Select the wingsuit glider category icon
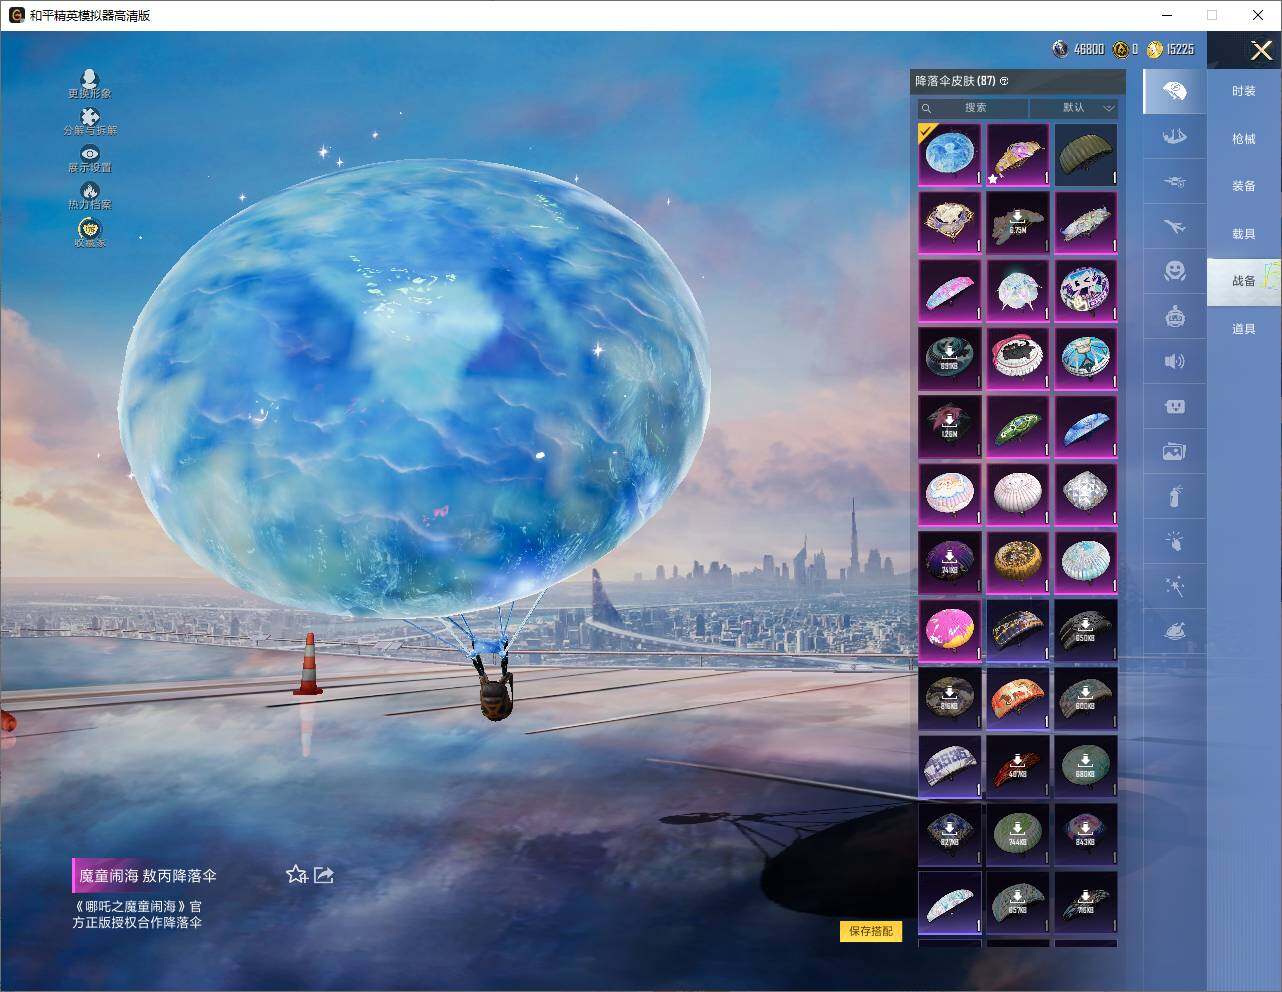This screenshot has height=992, width=1282. [1175, 137]
